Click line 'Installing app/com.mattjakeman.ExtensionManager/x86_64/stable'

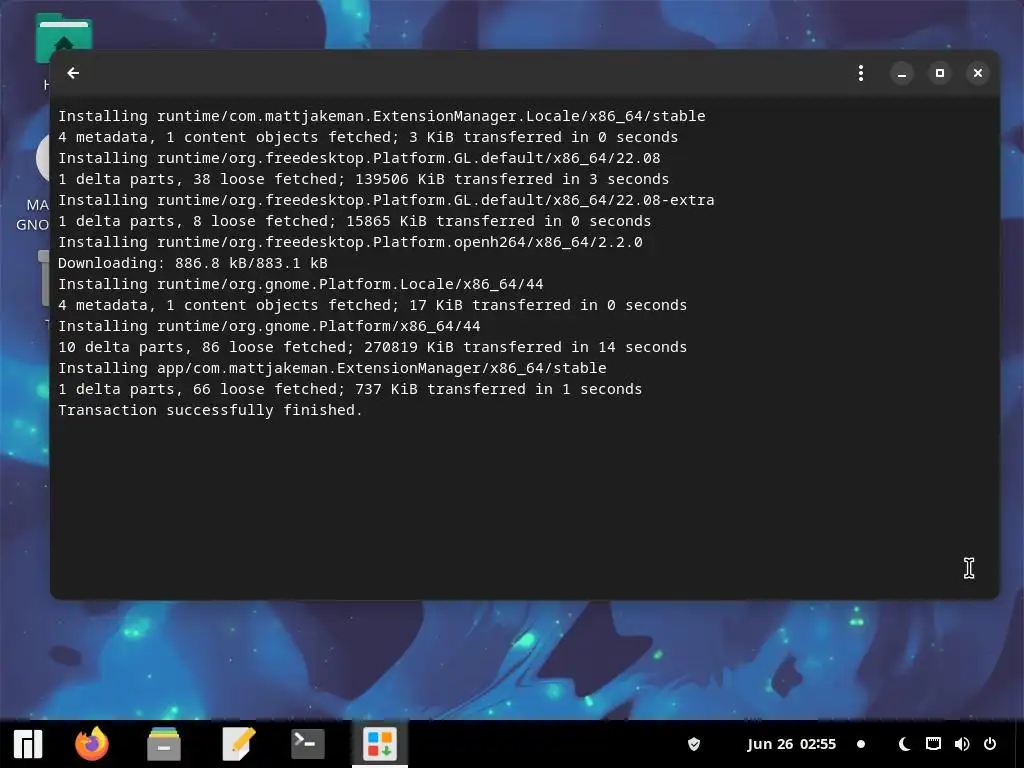(x=332, y=368)
